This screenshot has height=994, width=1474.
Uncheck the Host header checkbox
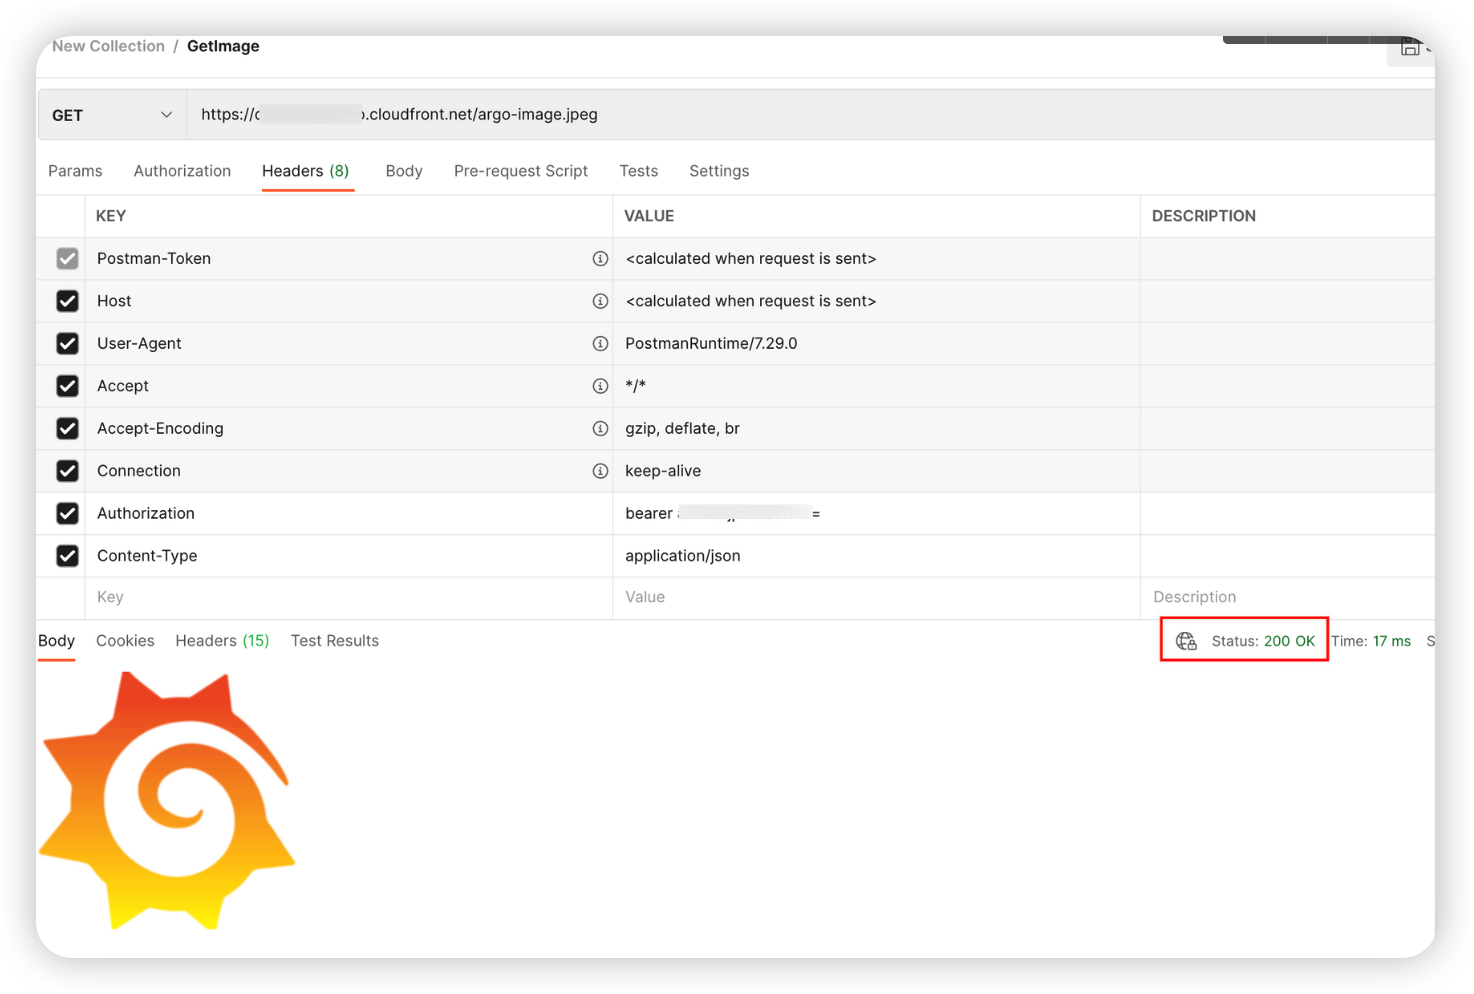click(x=67, y=301)
